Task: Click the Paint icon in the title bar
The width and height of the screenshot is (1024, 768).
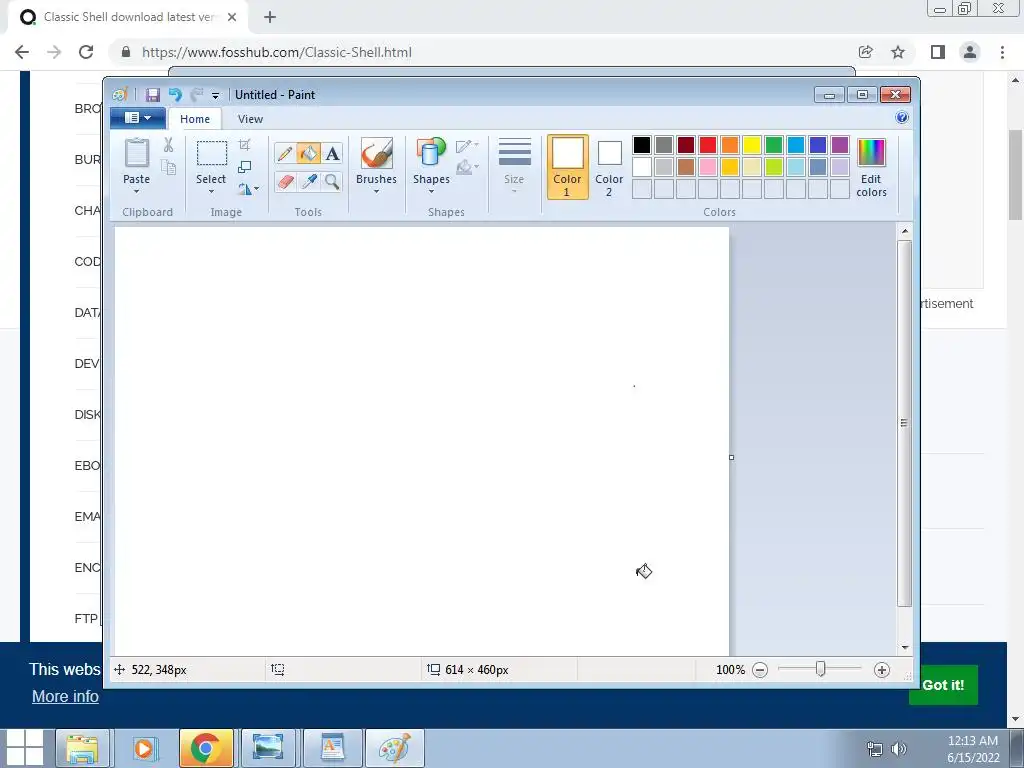Action: click(x=120, y=95)
